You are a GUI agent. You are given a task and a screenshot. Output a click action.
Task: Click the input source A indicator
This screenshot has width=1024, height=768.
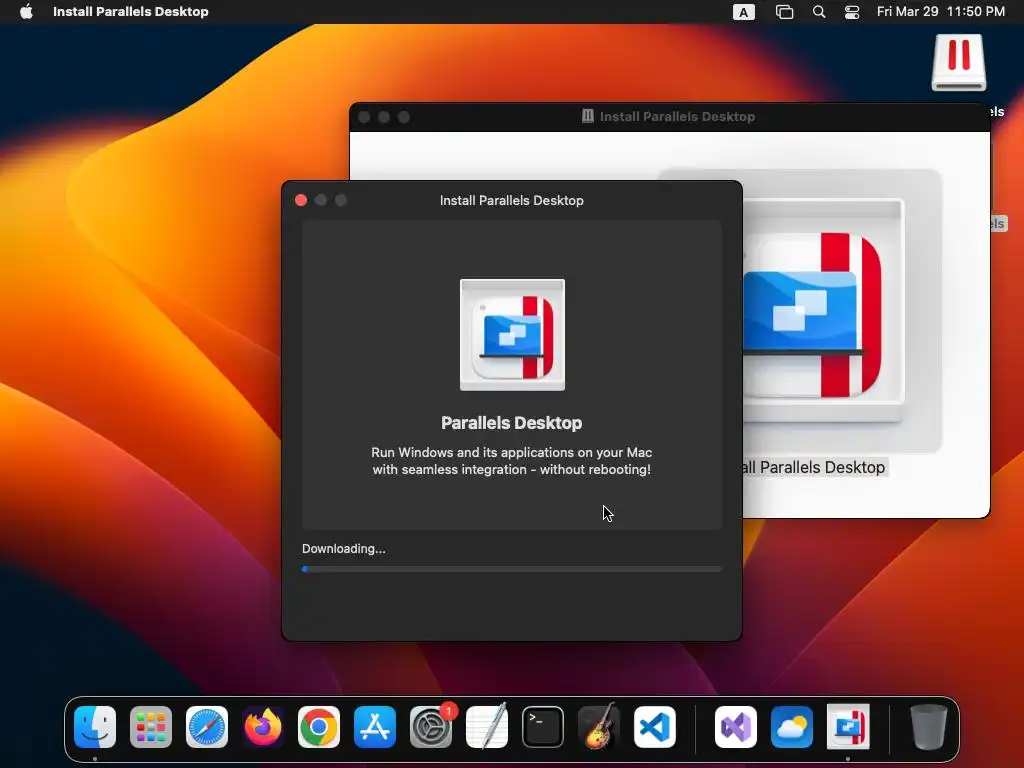[743, 12]
